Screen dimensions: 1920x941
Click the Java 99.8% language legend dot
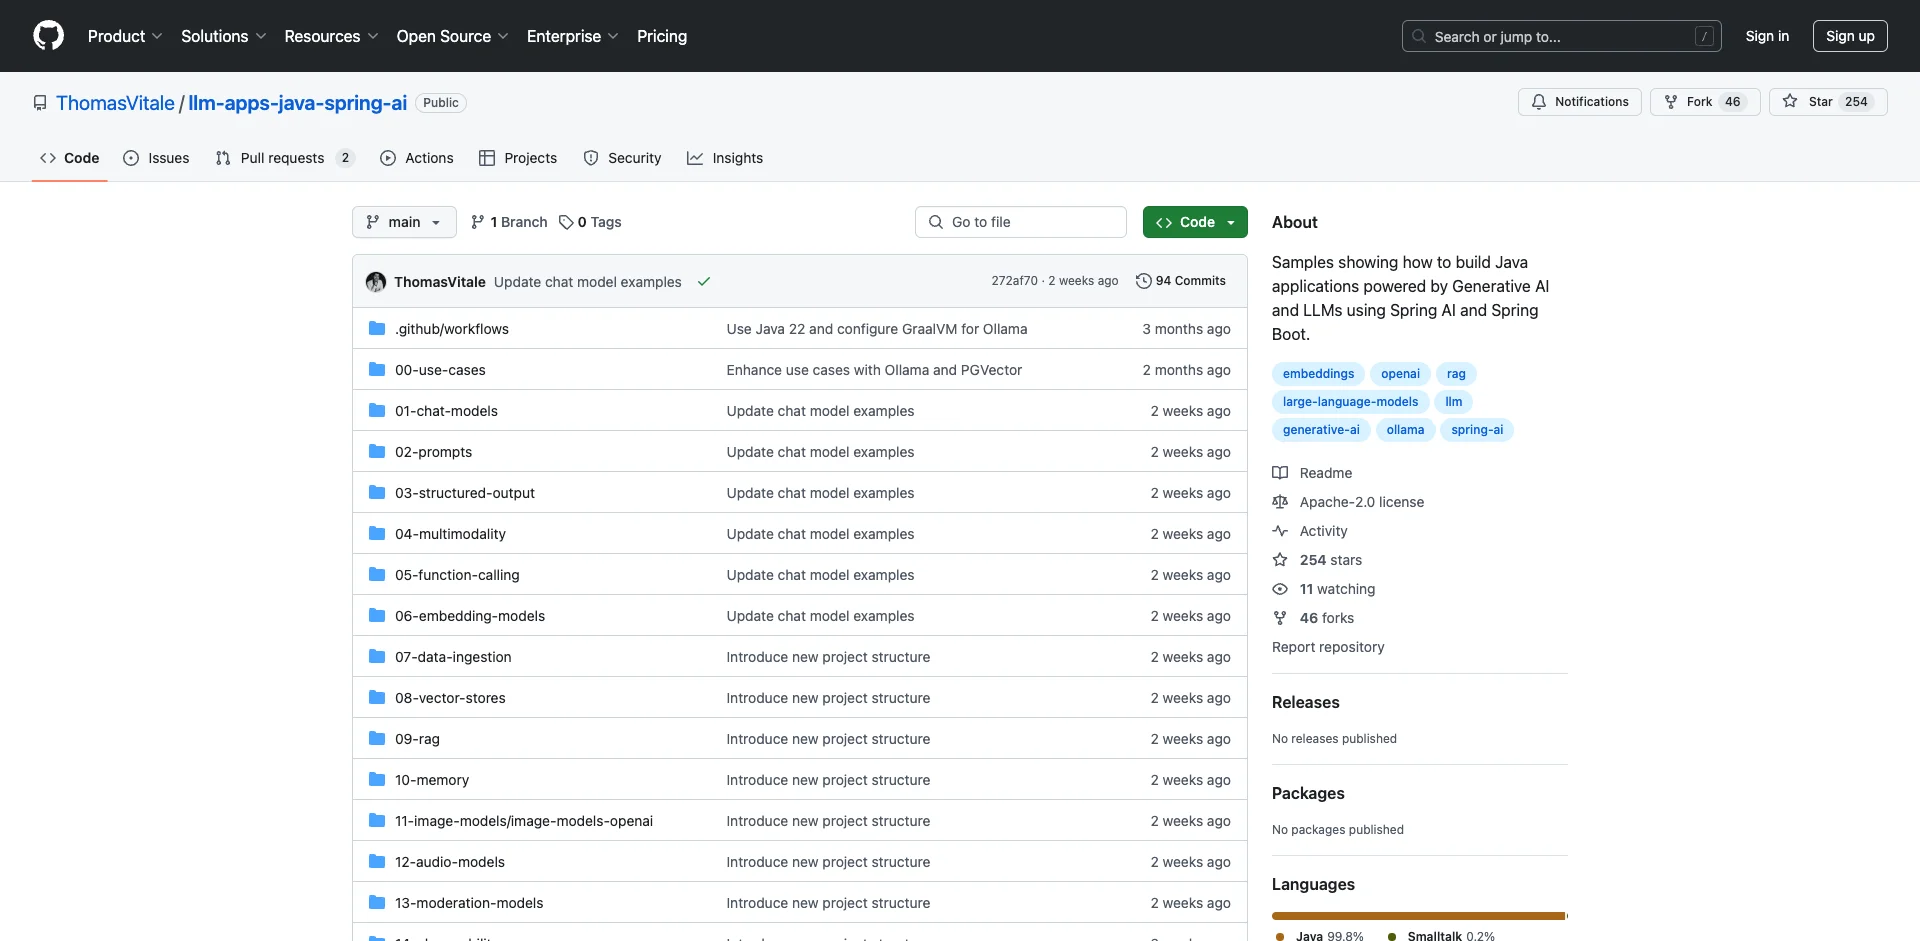pos(1280,936)
